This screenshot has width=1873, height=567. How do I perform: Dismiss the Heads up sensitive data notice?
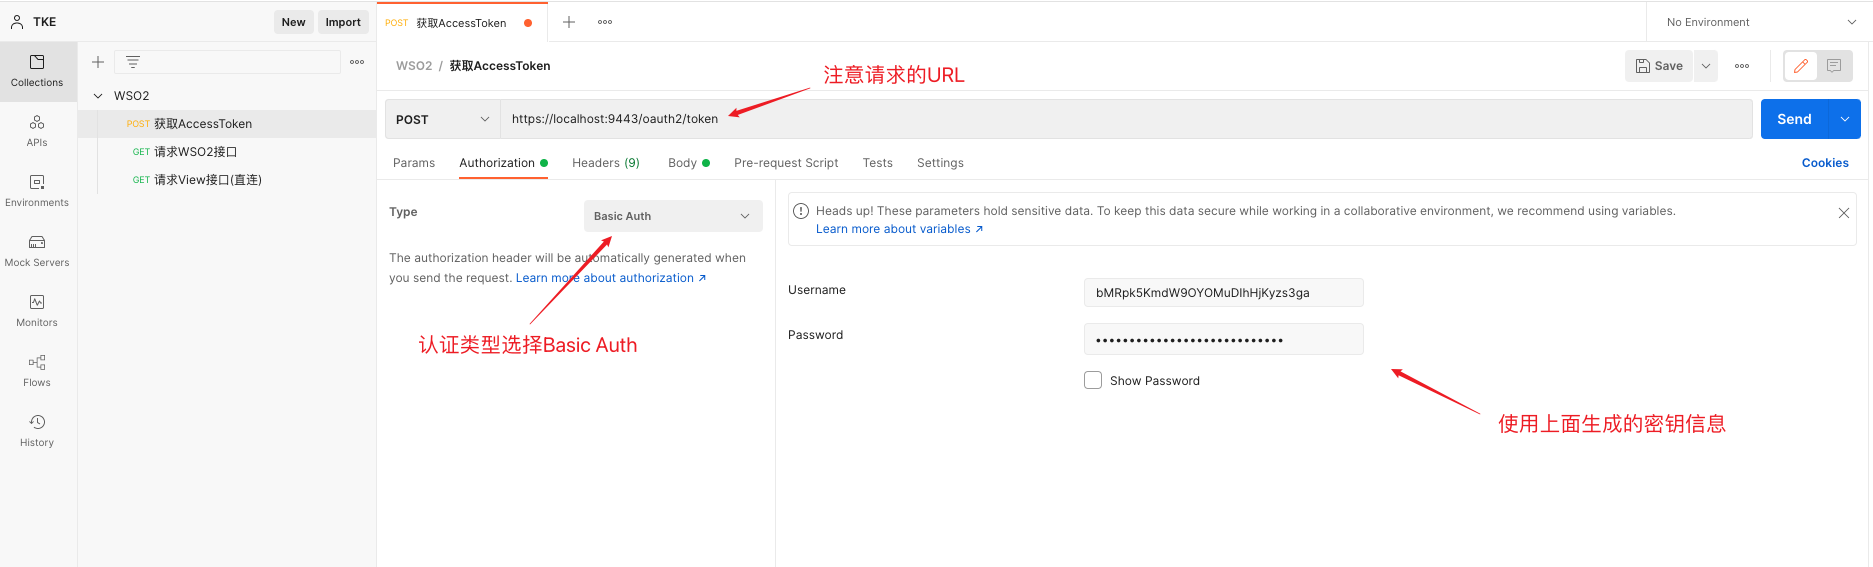click(1844, 213)
